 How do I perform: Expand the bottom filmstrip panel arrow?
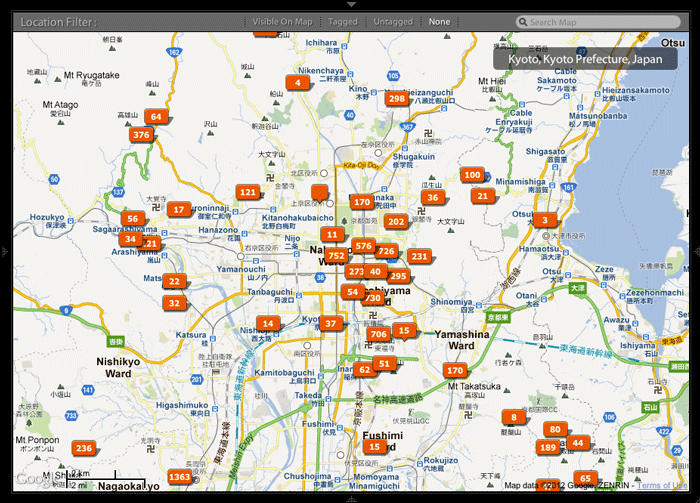click(x=351, y=499)
